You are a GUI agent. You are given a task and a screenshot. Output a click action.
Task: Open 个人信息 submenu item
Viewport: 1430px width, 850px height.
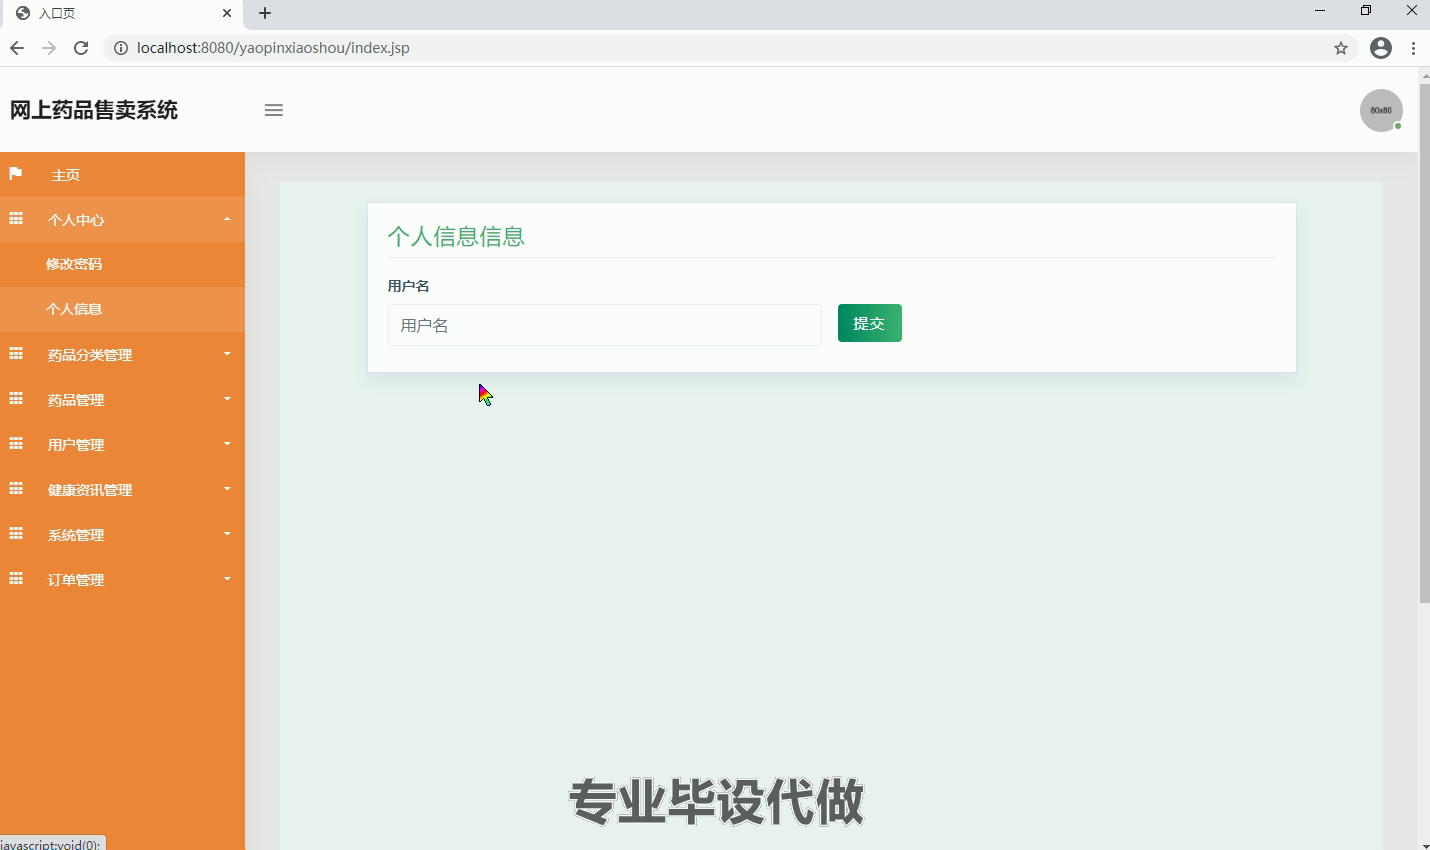coord(122,309)
